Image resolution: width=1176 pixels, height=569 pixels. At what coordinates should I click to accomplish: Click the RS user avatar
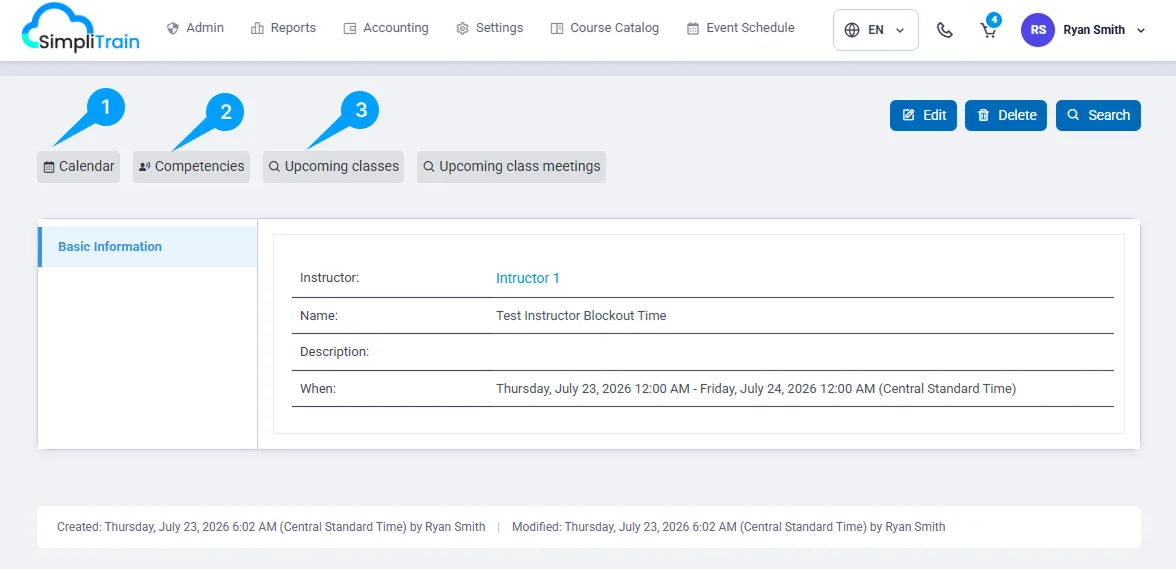[x=1038, y=30]
